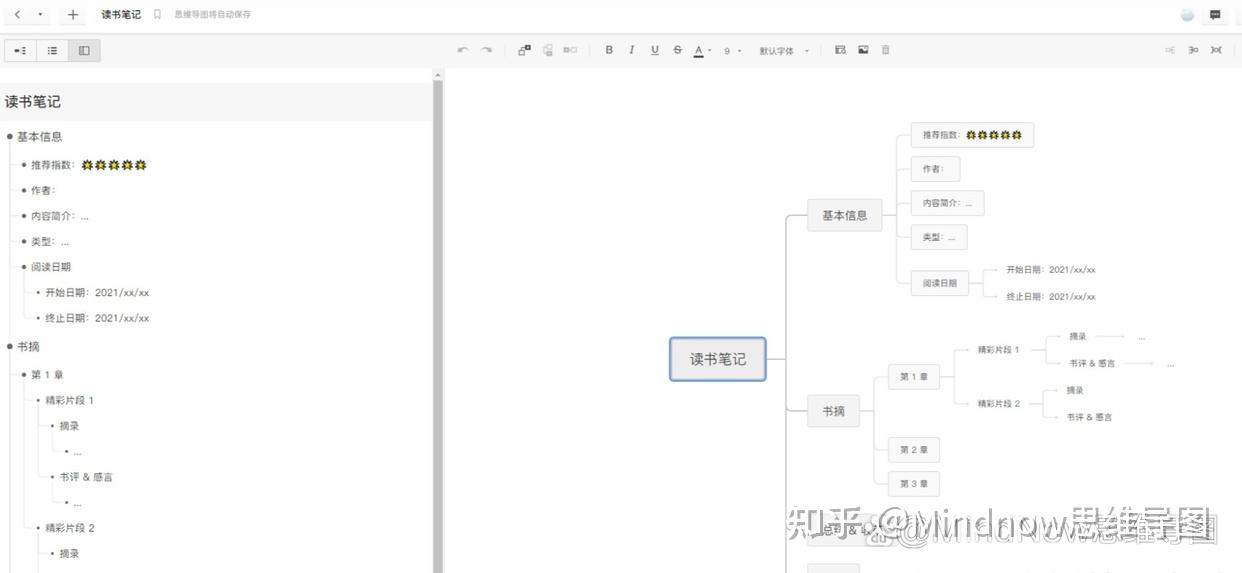1242x573 pixels.
Task: Select 类型 row in the outline
Action: point(50,241)
